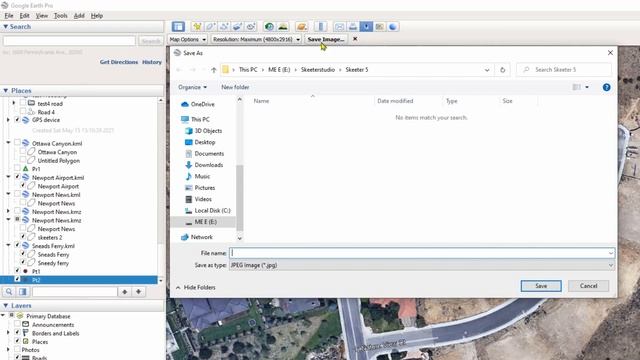Click the Add Placemark pushpin icon
This screenshot has height=360, width=640.
pyautogui.click(x=197, y=27)
